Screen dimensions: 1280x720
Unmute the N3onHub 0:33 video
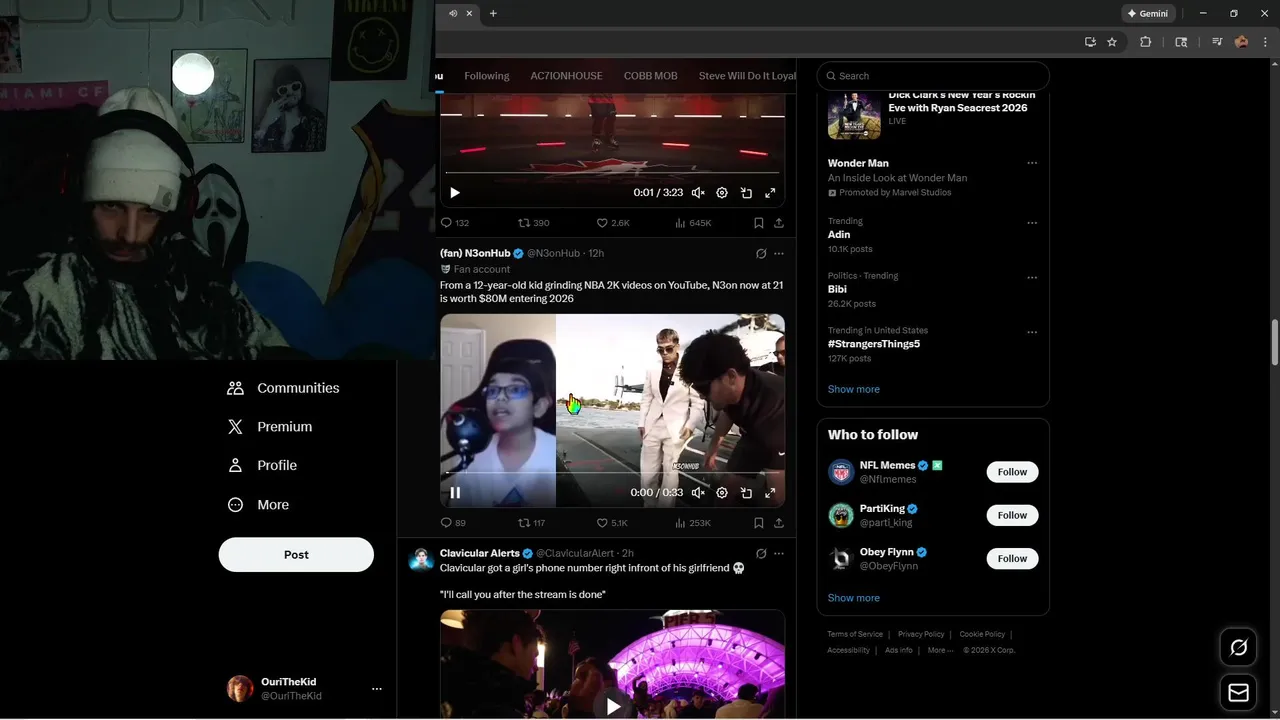[698, 493]
